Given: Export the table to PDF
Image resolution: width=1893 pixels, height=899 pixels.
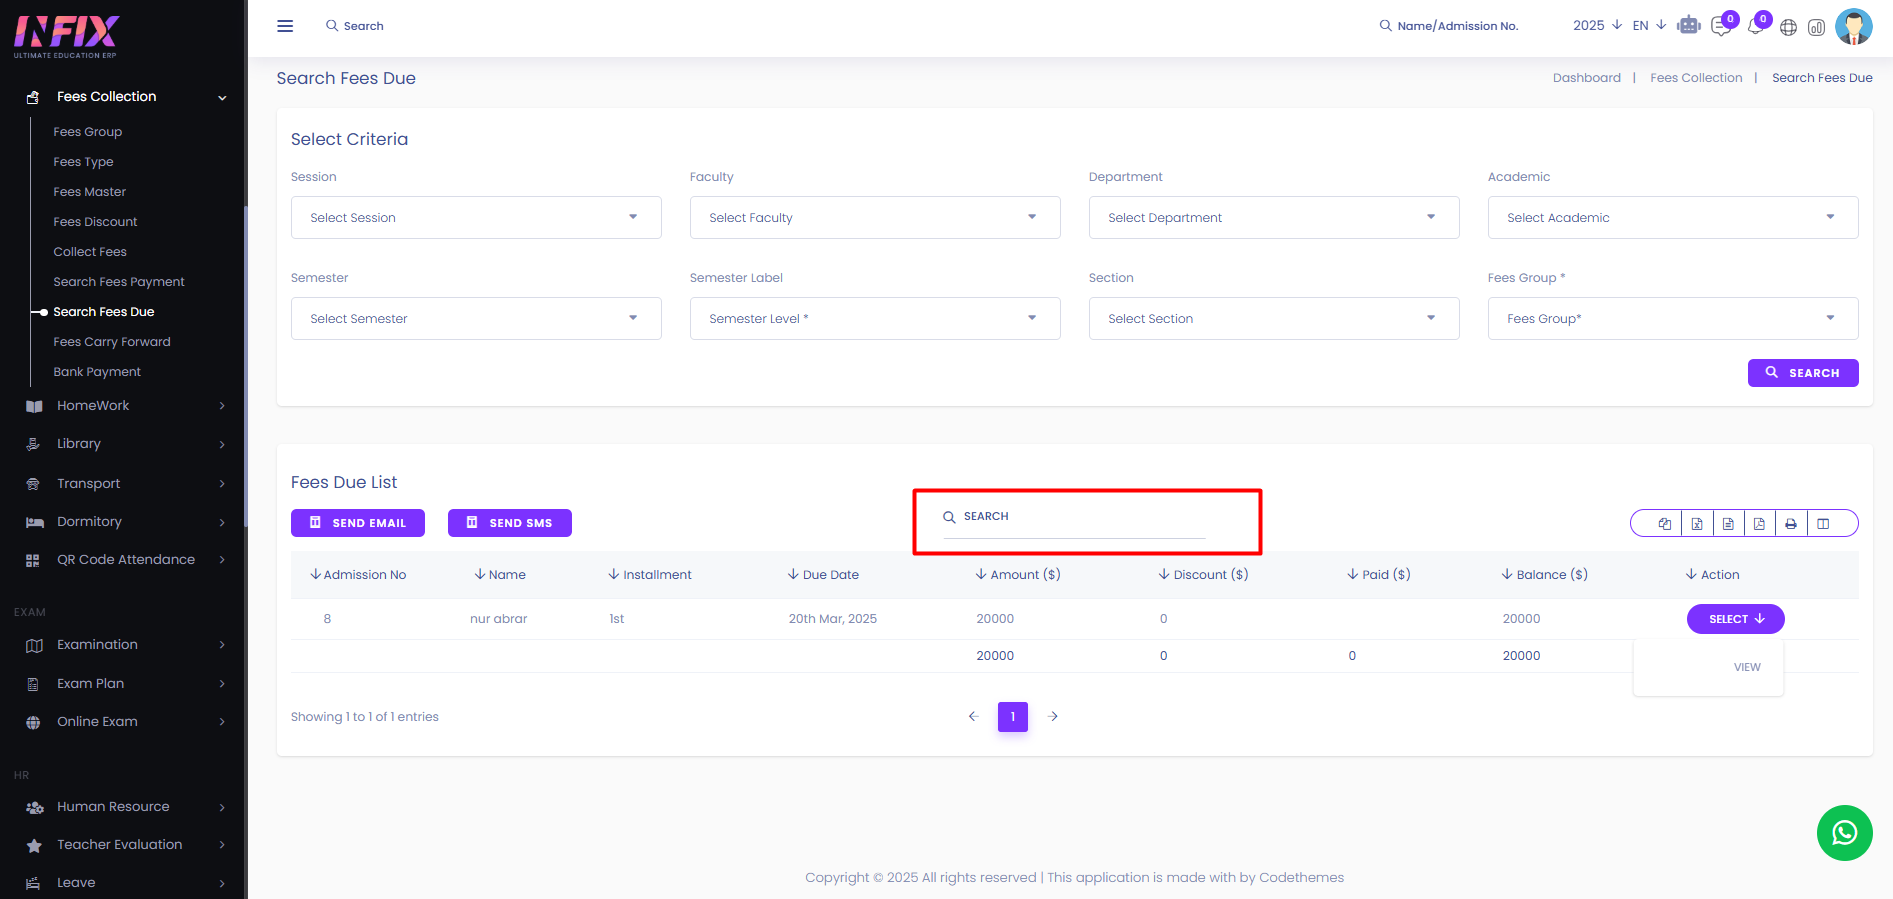Looking at the screenshot, I should coord(1759,524).
